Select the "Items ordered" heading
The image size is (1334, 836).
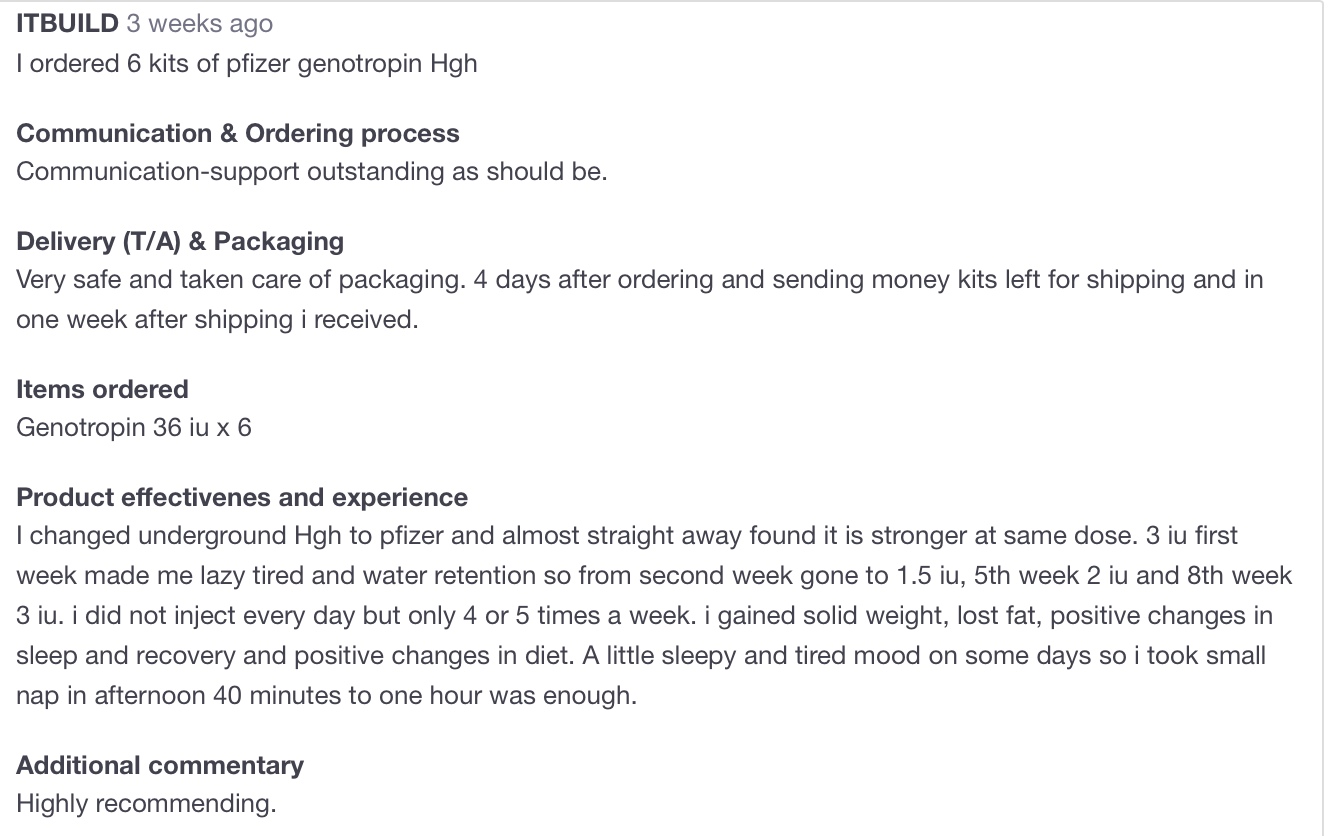pyautogui.click(x=102, y=389)
